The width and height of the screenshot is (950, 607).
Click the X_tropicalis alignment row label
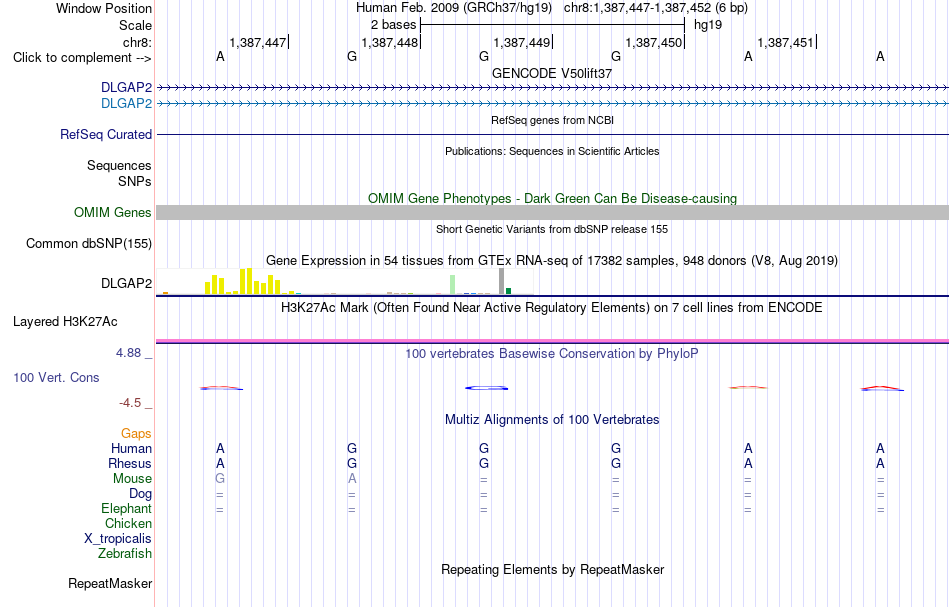coord(118,539)
